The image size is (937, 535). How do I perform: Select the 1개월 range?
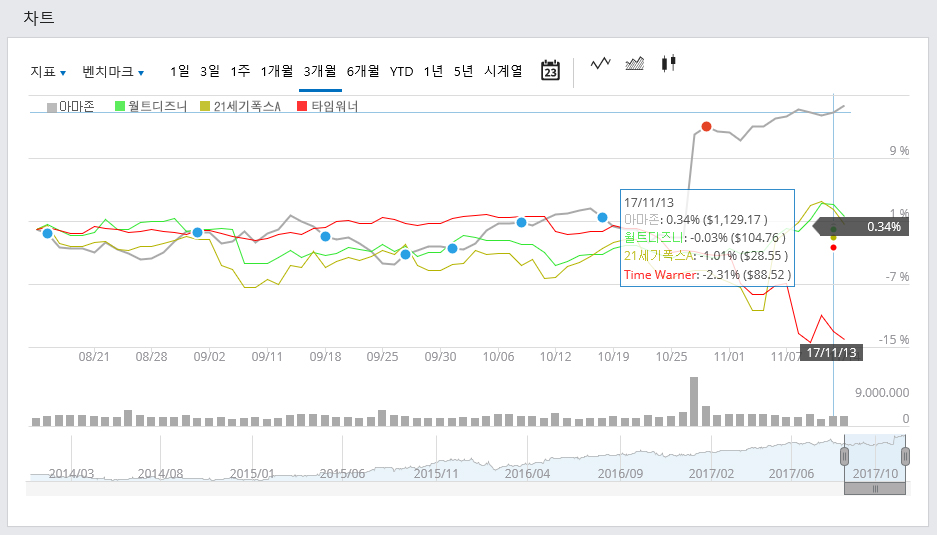pyautogui.click(x=277, y=71)
